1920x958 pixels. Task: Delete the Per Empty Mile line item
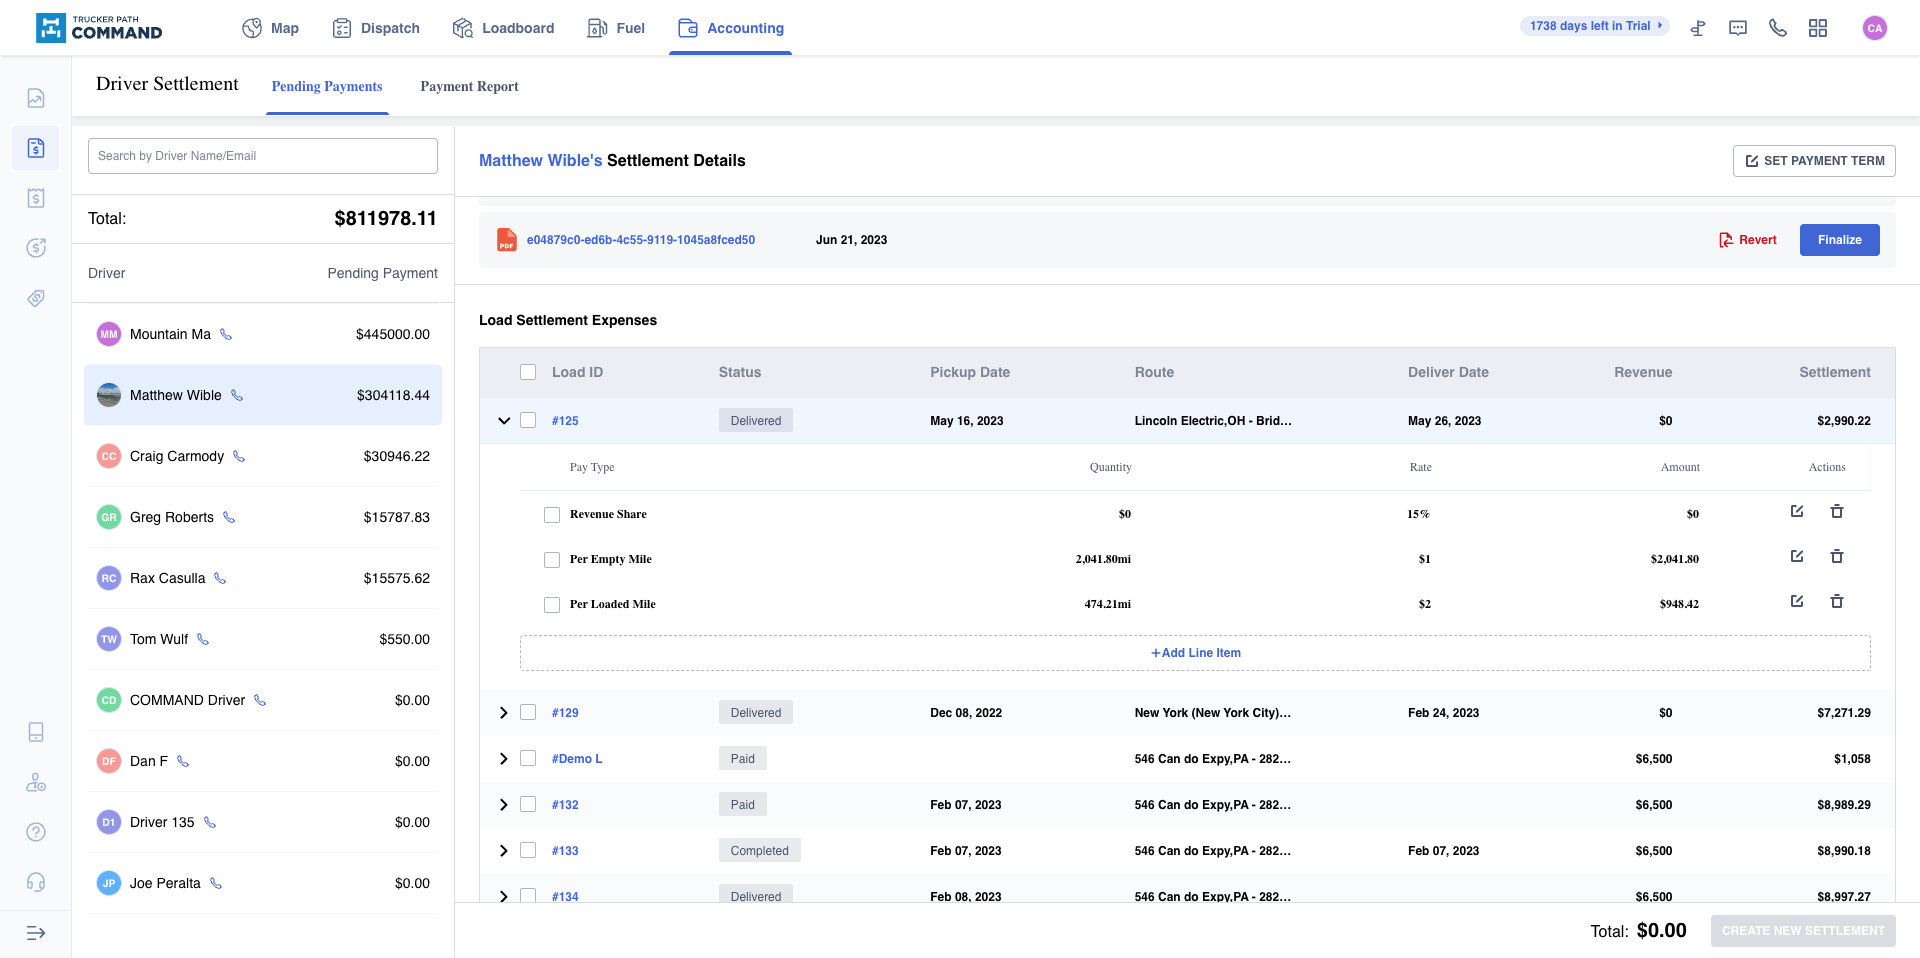[1837, 557]
